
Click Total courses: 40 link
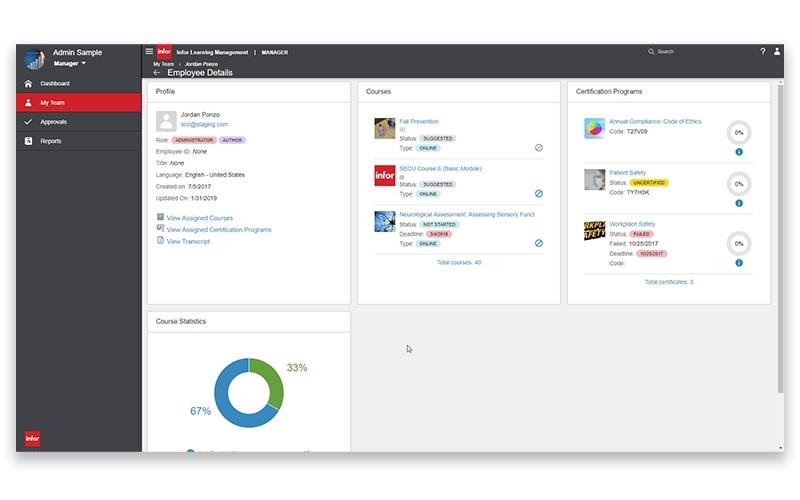459,262
